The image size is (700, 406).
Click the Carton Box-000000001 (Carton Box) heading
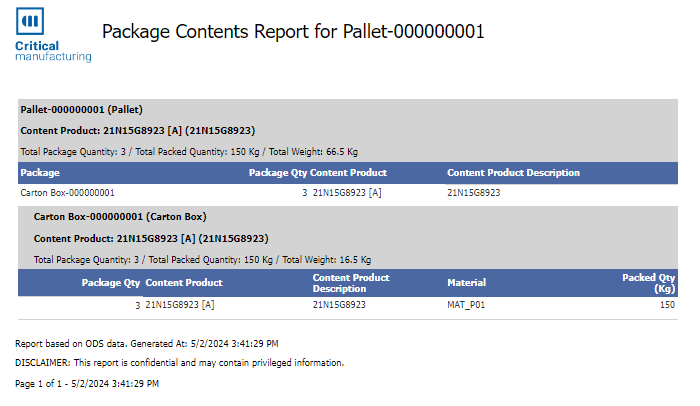[120, 216]
